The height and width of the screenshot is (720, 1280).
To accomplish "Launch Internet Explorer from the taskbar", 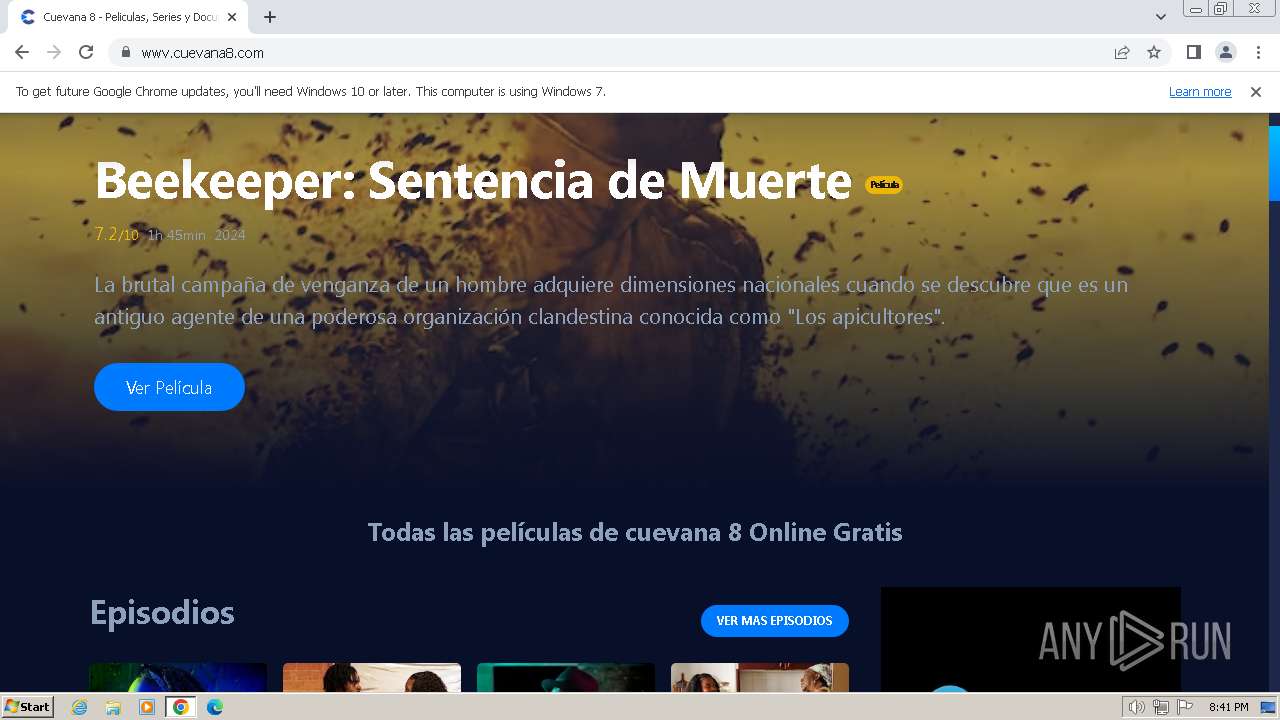I will [80, 707].
